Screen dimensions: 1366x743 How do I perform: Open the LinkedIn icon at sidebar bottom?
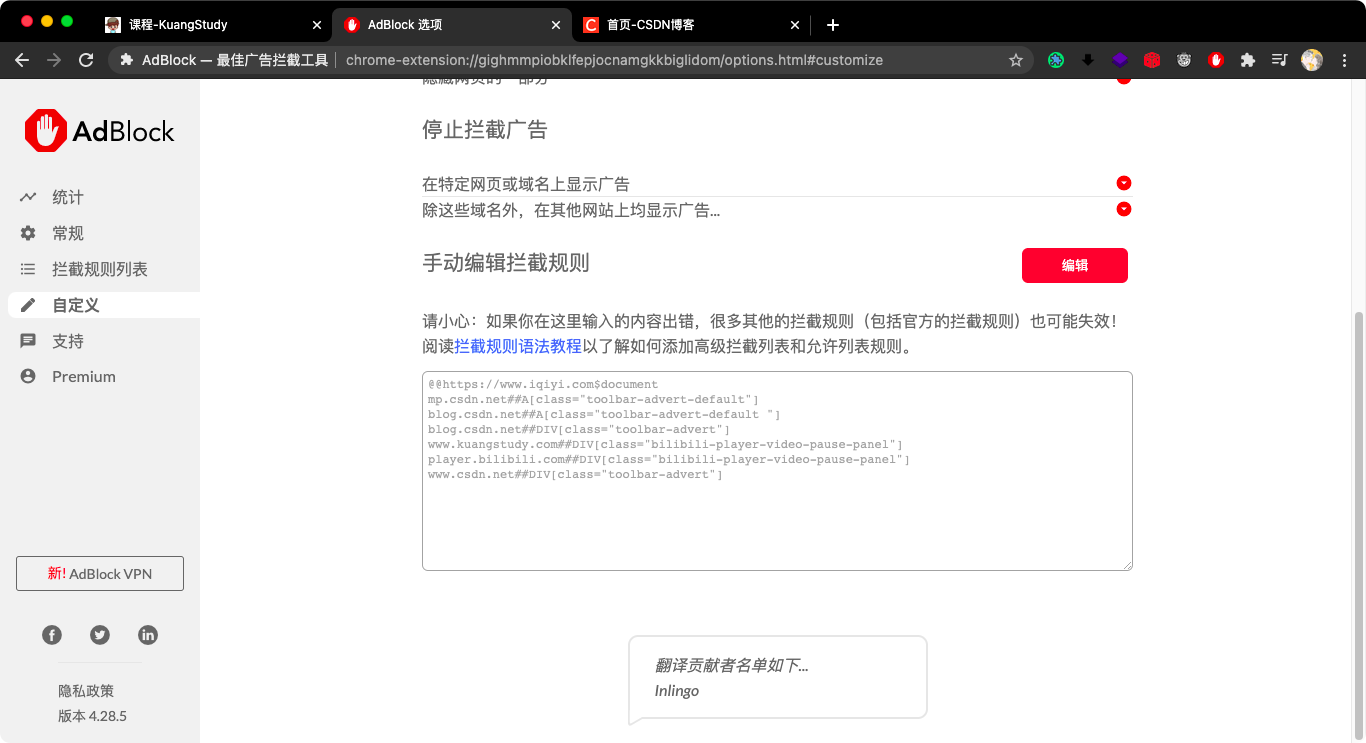click(x=148, y=635)
